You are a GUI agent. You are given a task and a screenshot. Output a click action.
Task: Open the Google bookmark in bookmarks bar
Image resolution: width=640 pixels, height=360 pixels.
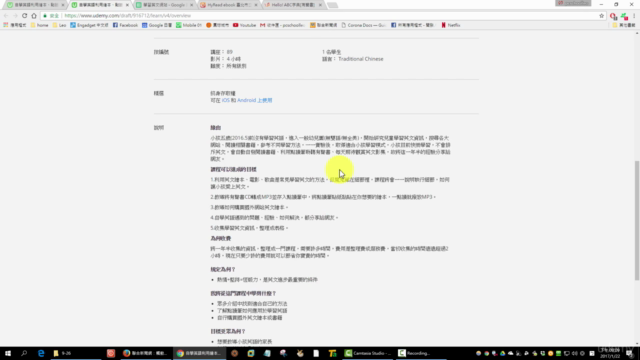157,25
